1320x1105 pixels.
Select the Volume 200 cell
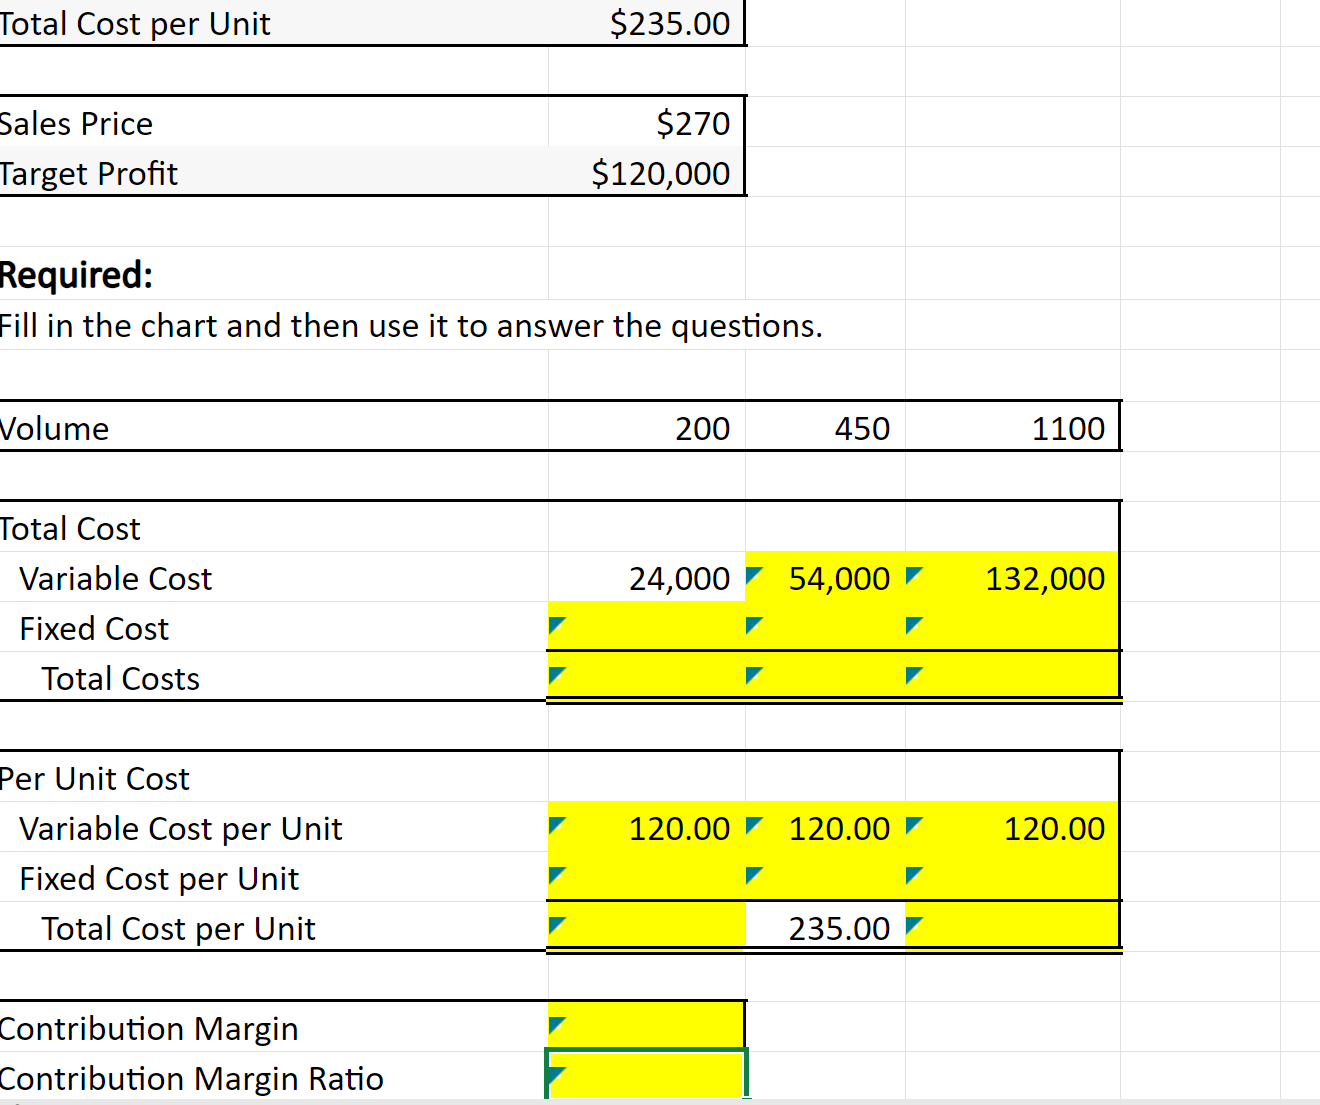click(647, 427)
